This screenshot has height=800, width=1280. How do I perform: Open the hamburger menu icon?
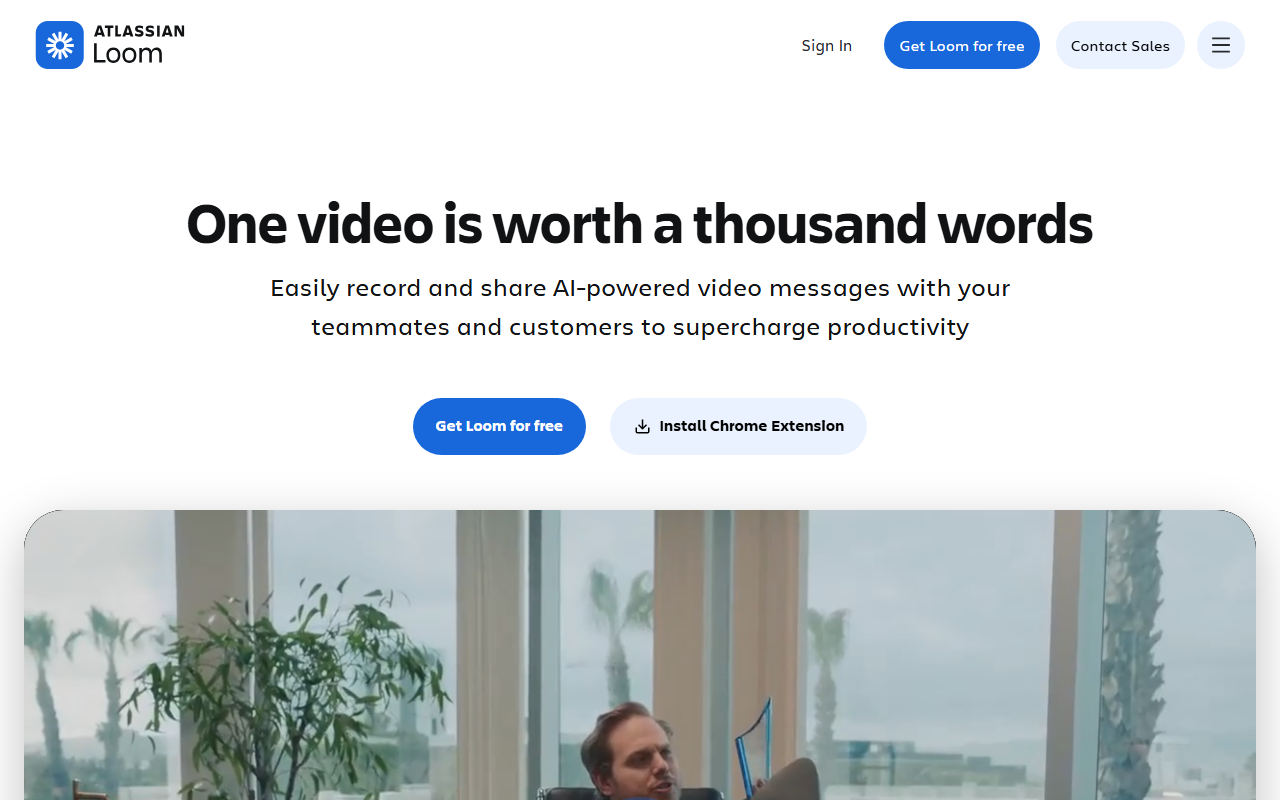pyautogui.click(x=1220, y=45)
